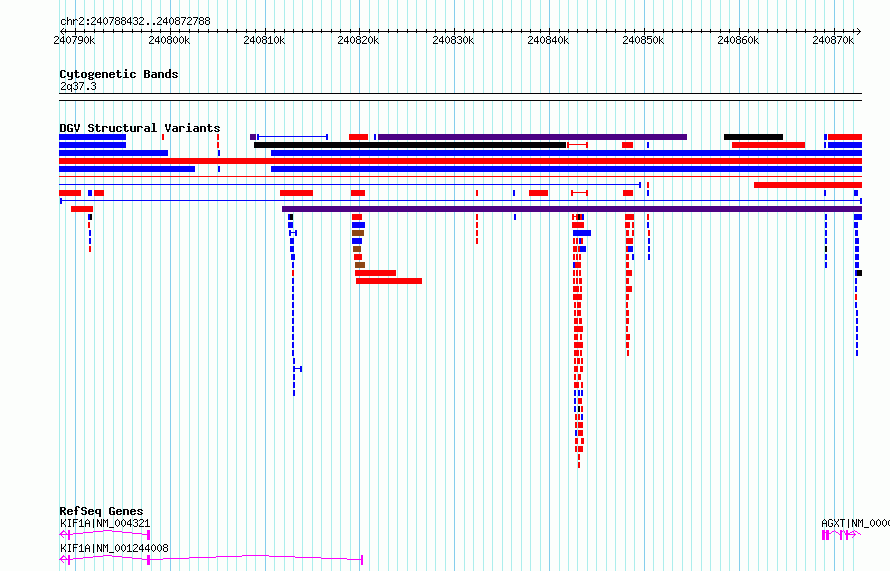Image resolution: width=890 pixels, height=571 pixels.
Task: Click the 240820k ruler label
Action: coord(358,40)
